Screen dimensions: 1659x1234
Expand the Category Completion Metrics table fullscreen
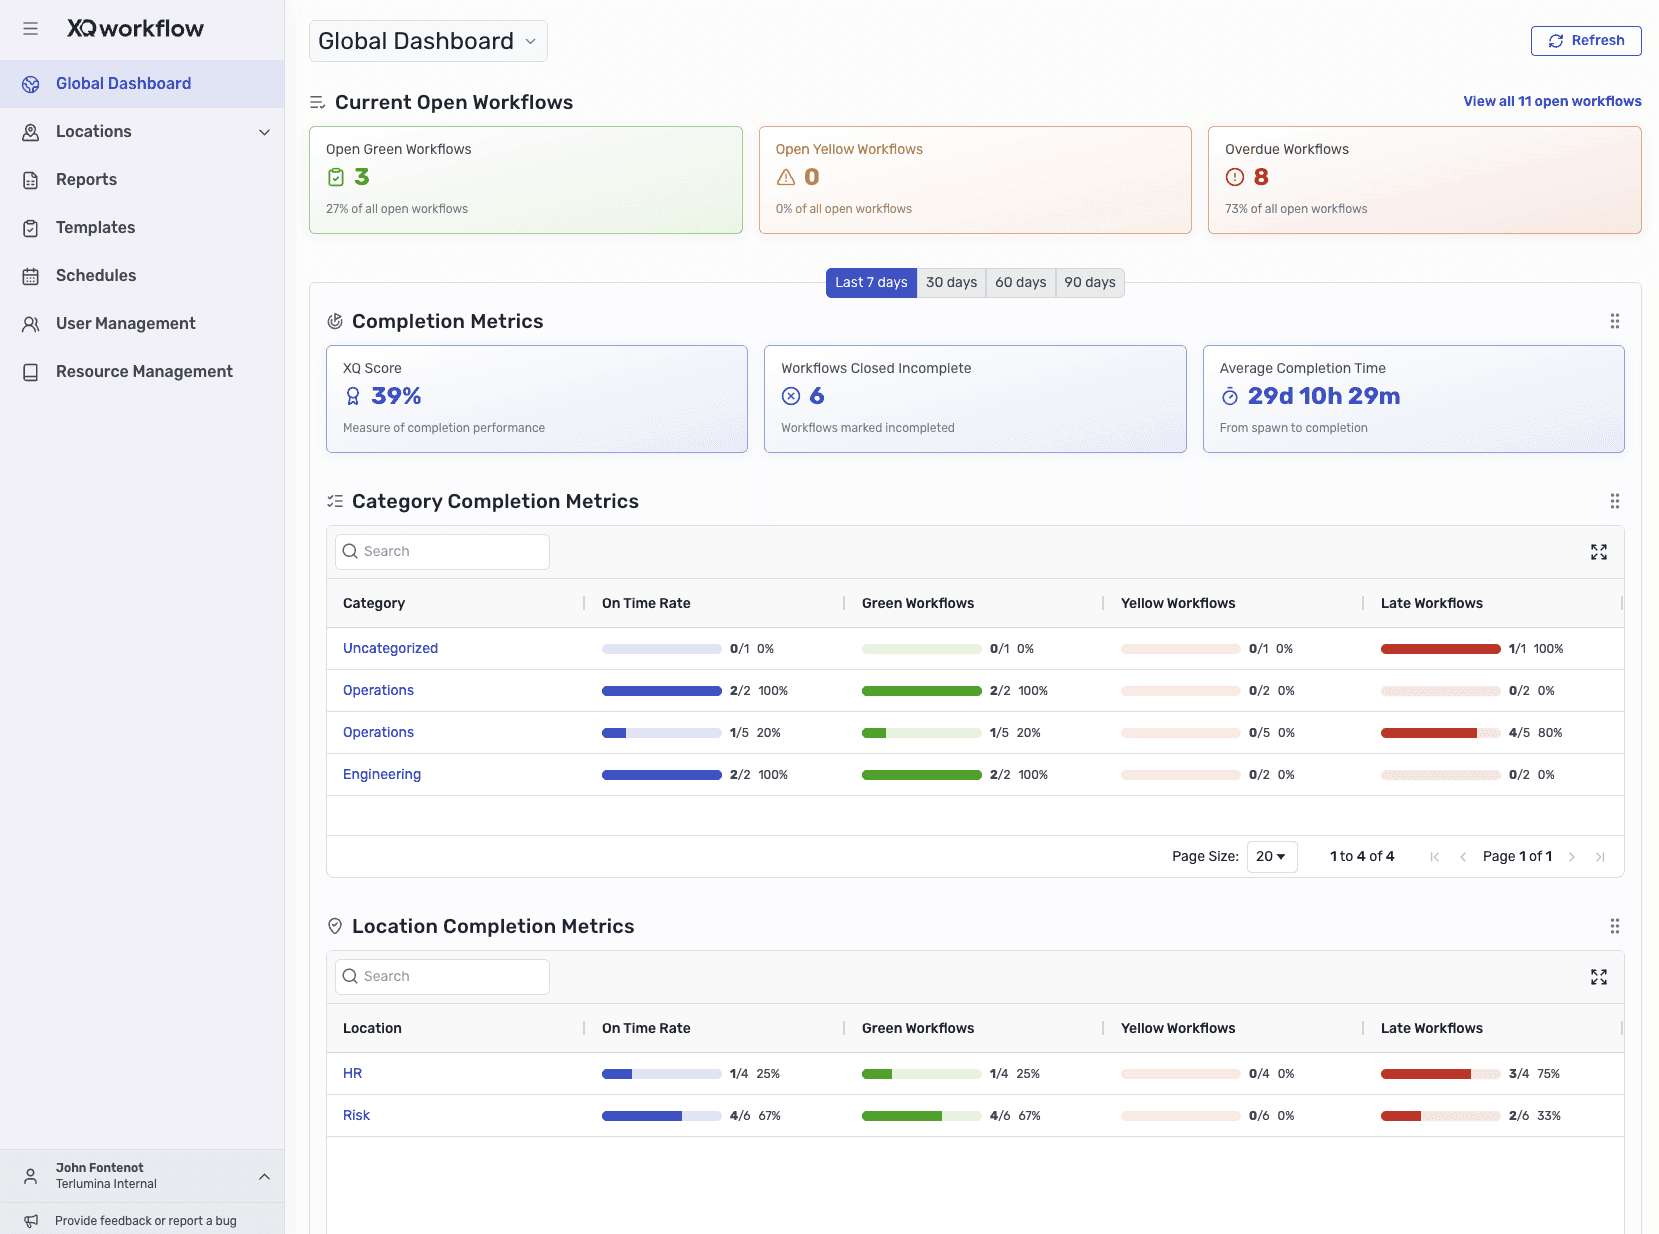(1599, 551)
